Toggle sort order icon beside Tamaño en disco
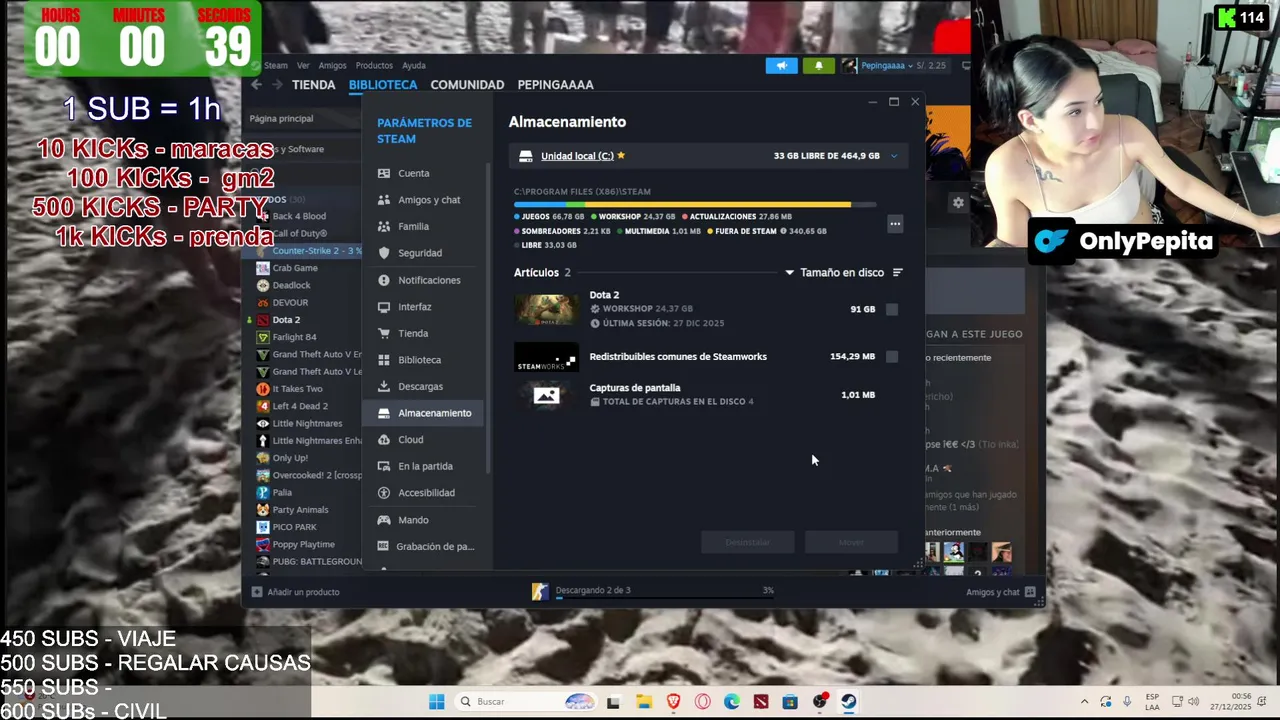The width and height of the screenshot is (1280, 720). (x=897, y=273)
